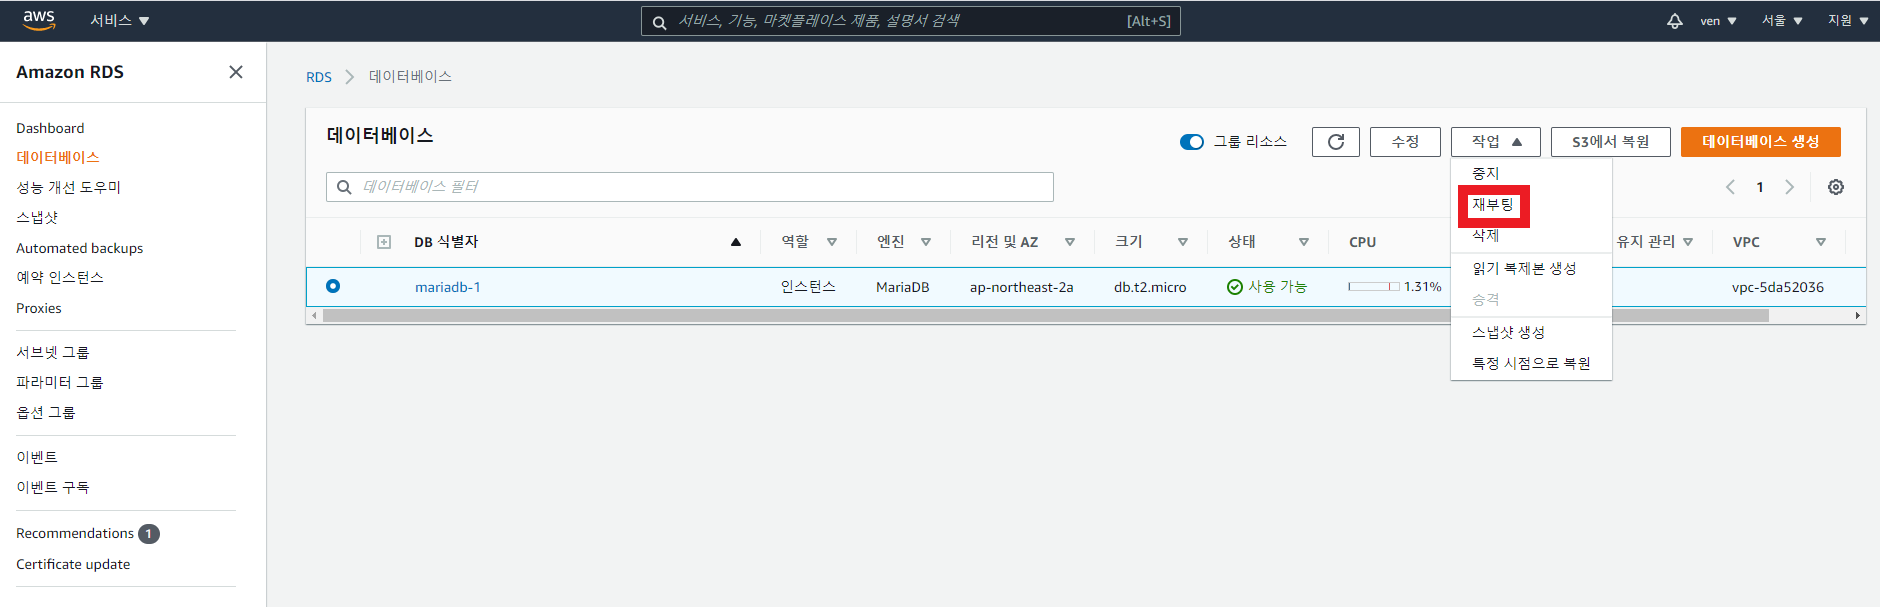The image size is (1880, 607).
Task: Open the 서비스 services dropdown
Action: (120, 21)
